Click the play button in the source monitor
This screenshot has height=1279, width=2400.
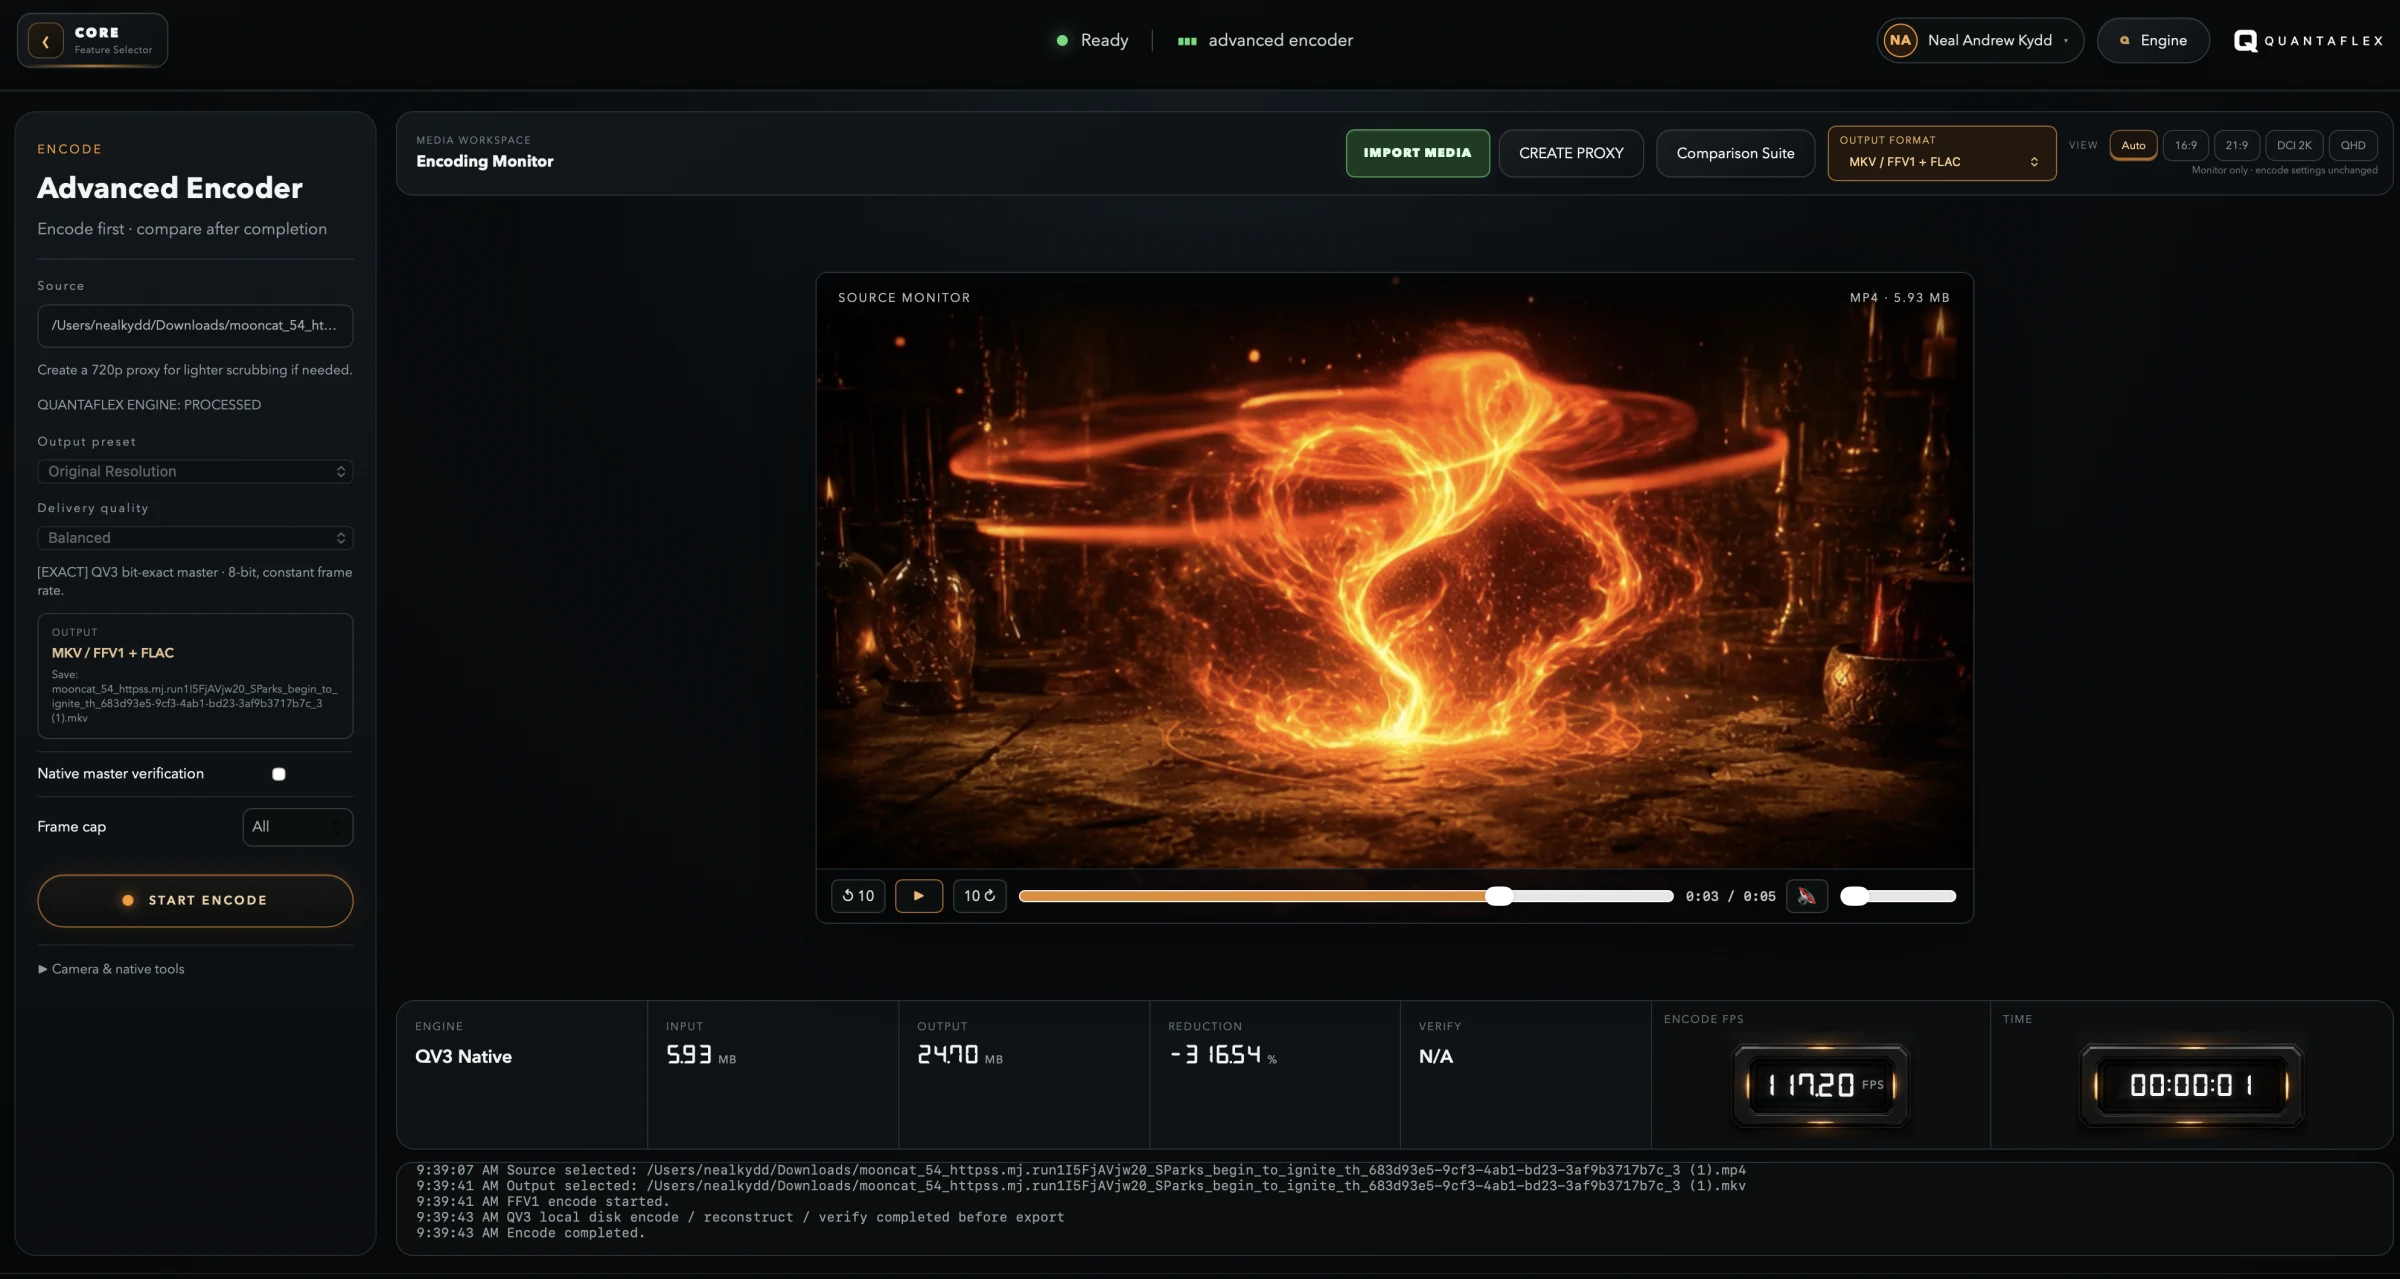918,896
